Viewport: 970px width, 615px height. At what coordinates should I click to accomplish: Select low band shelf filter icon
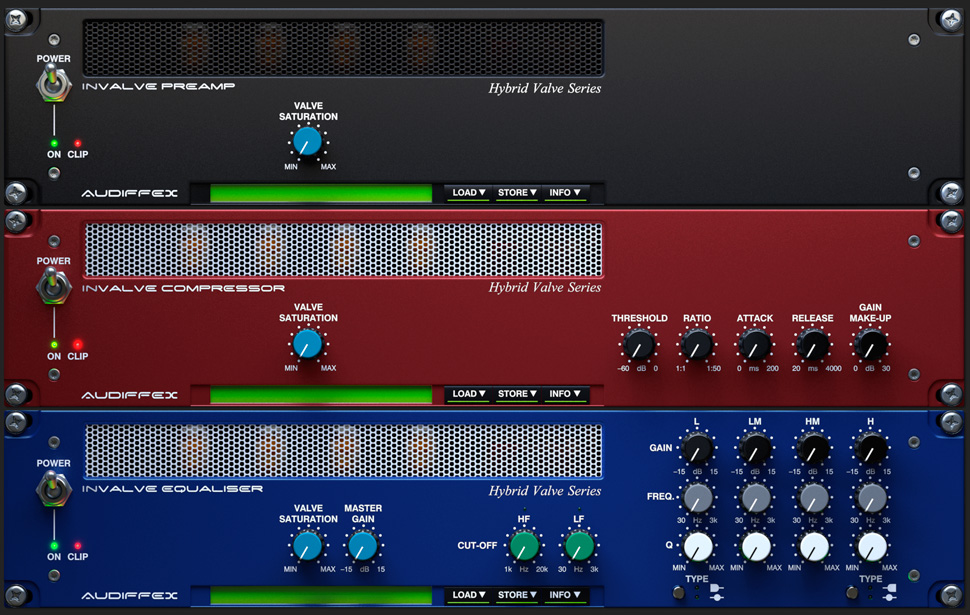click(716, 588)
